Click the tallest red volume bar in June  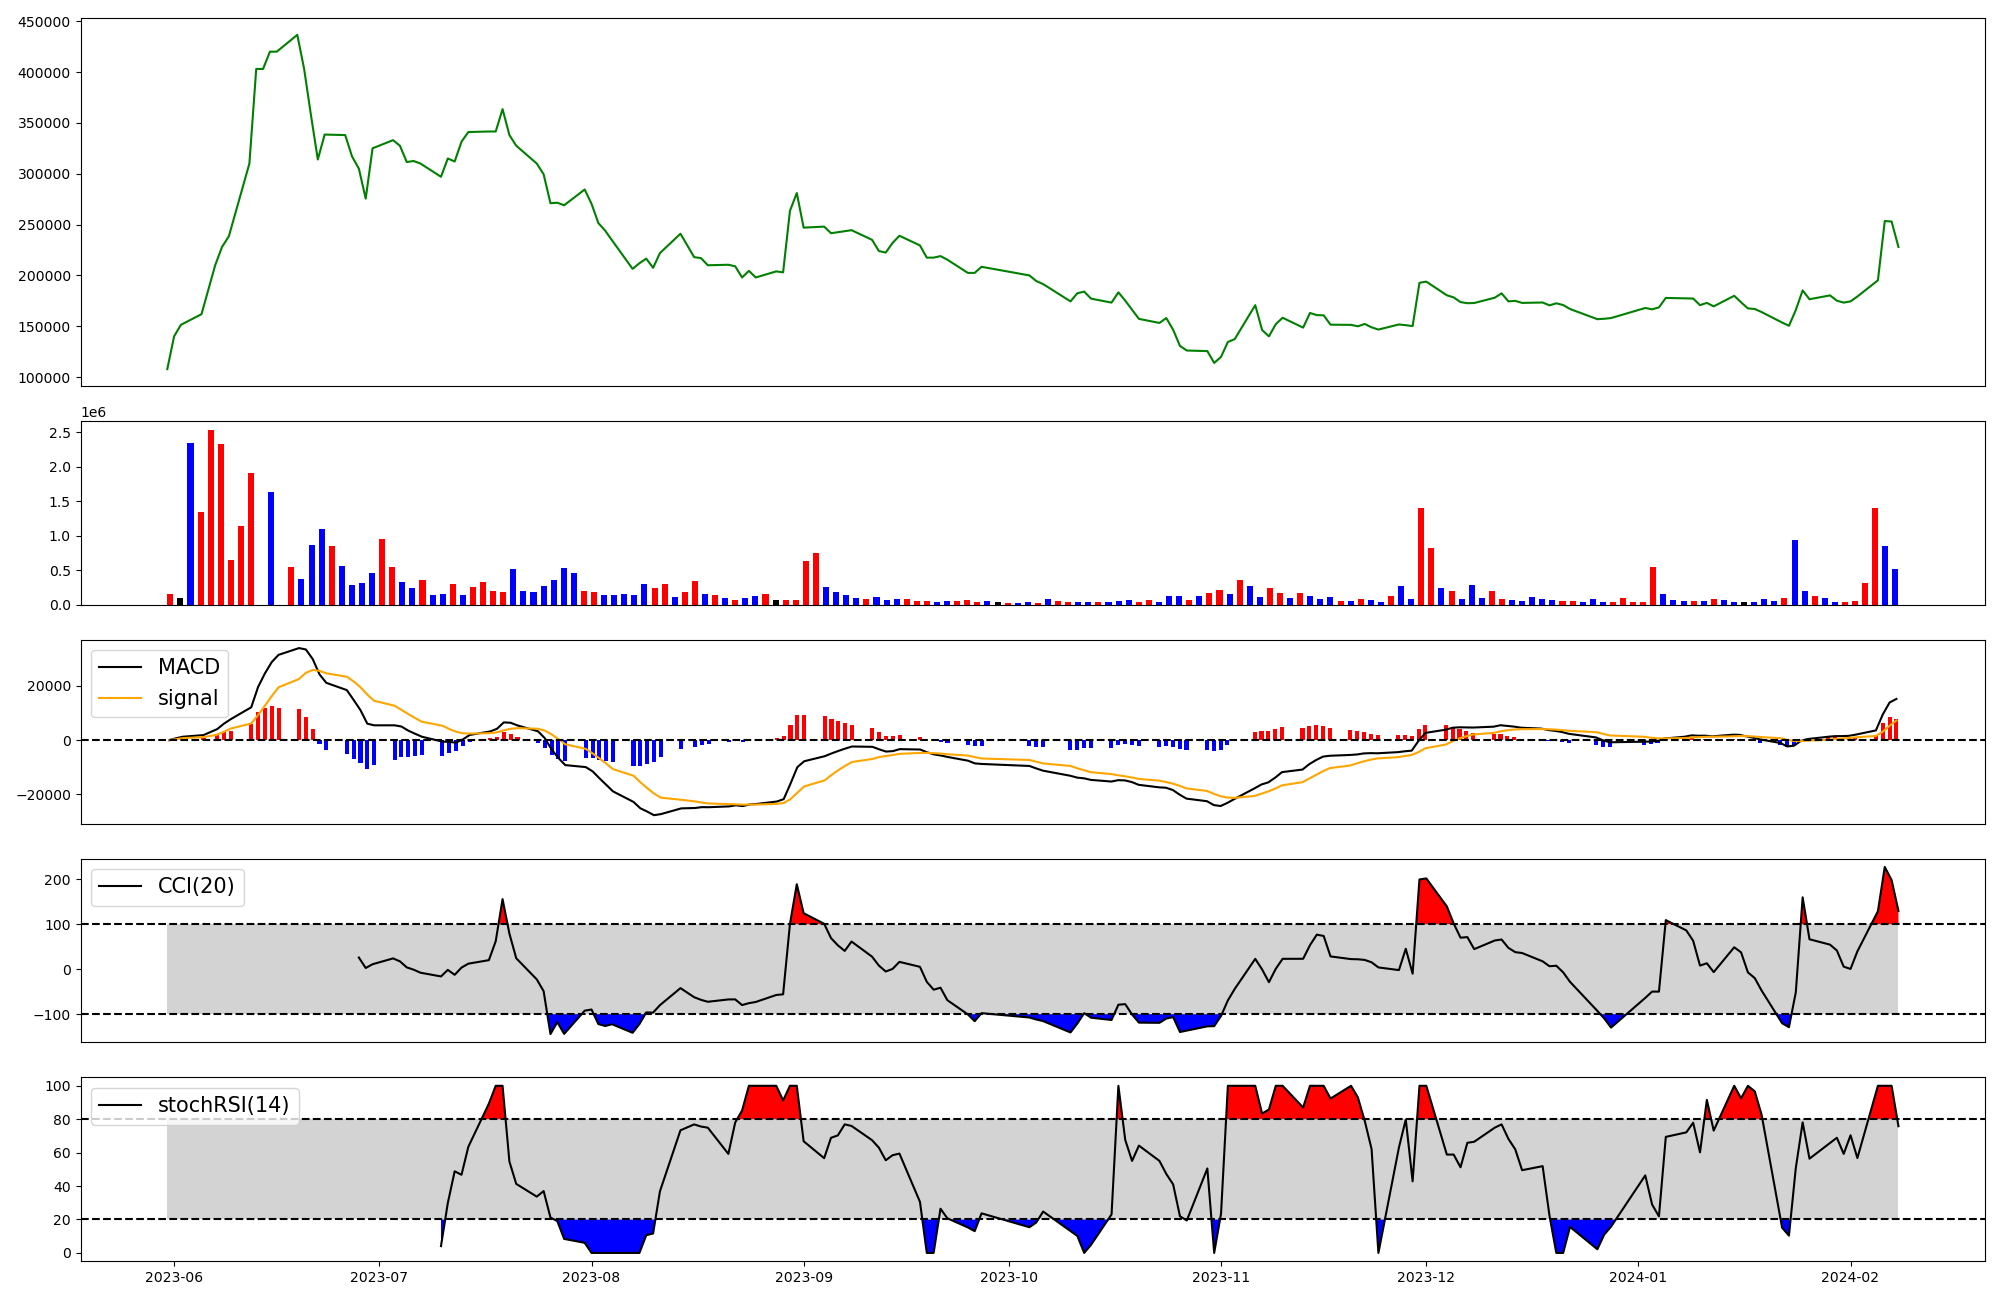coord(211,515)
